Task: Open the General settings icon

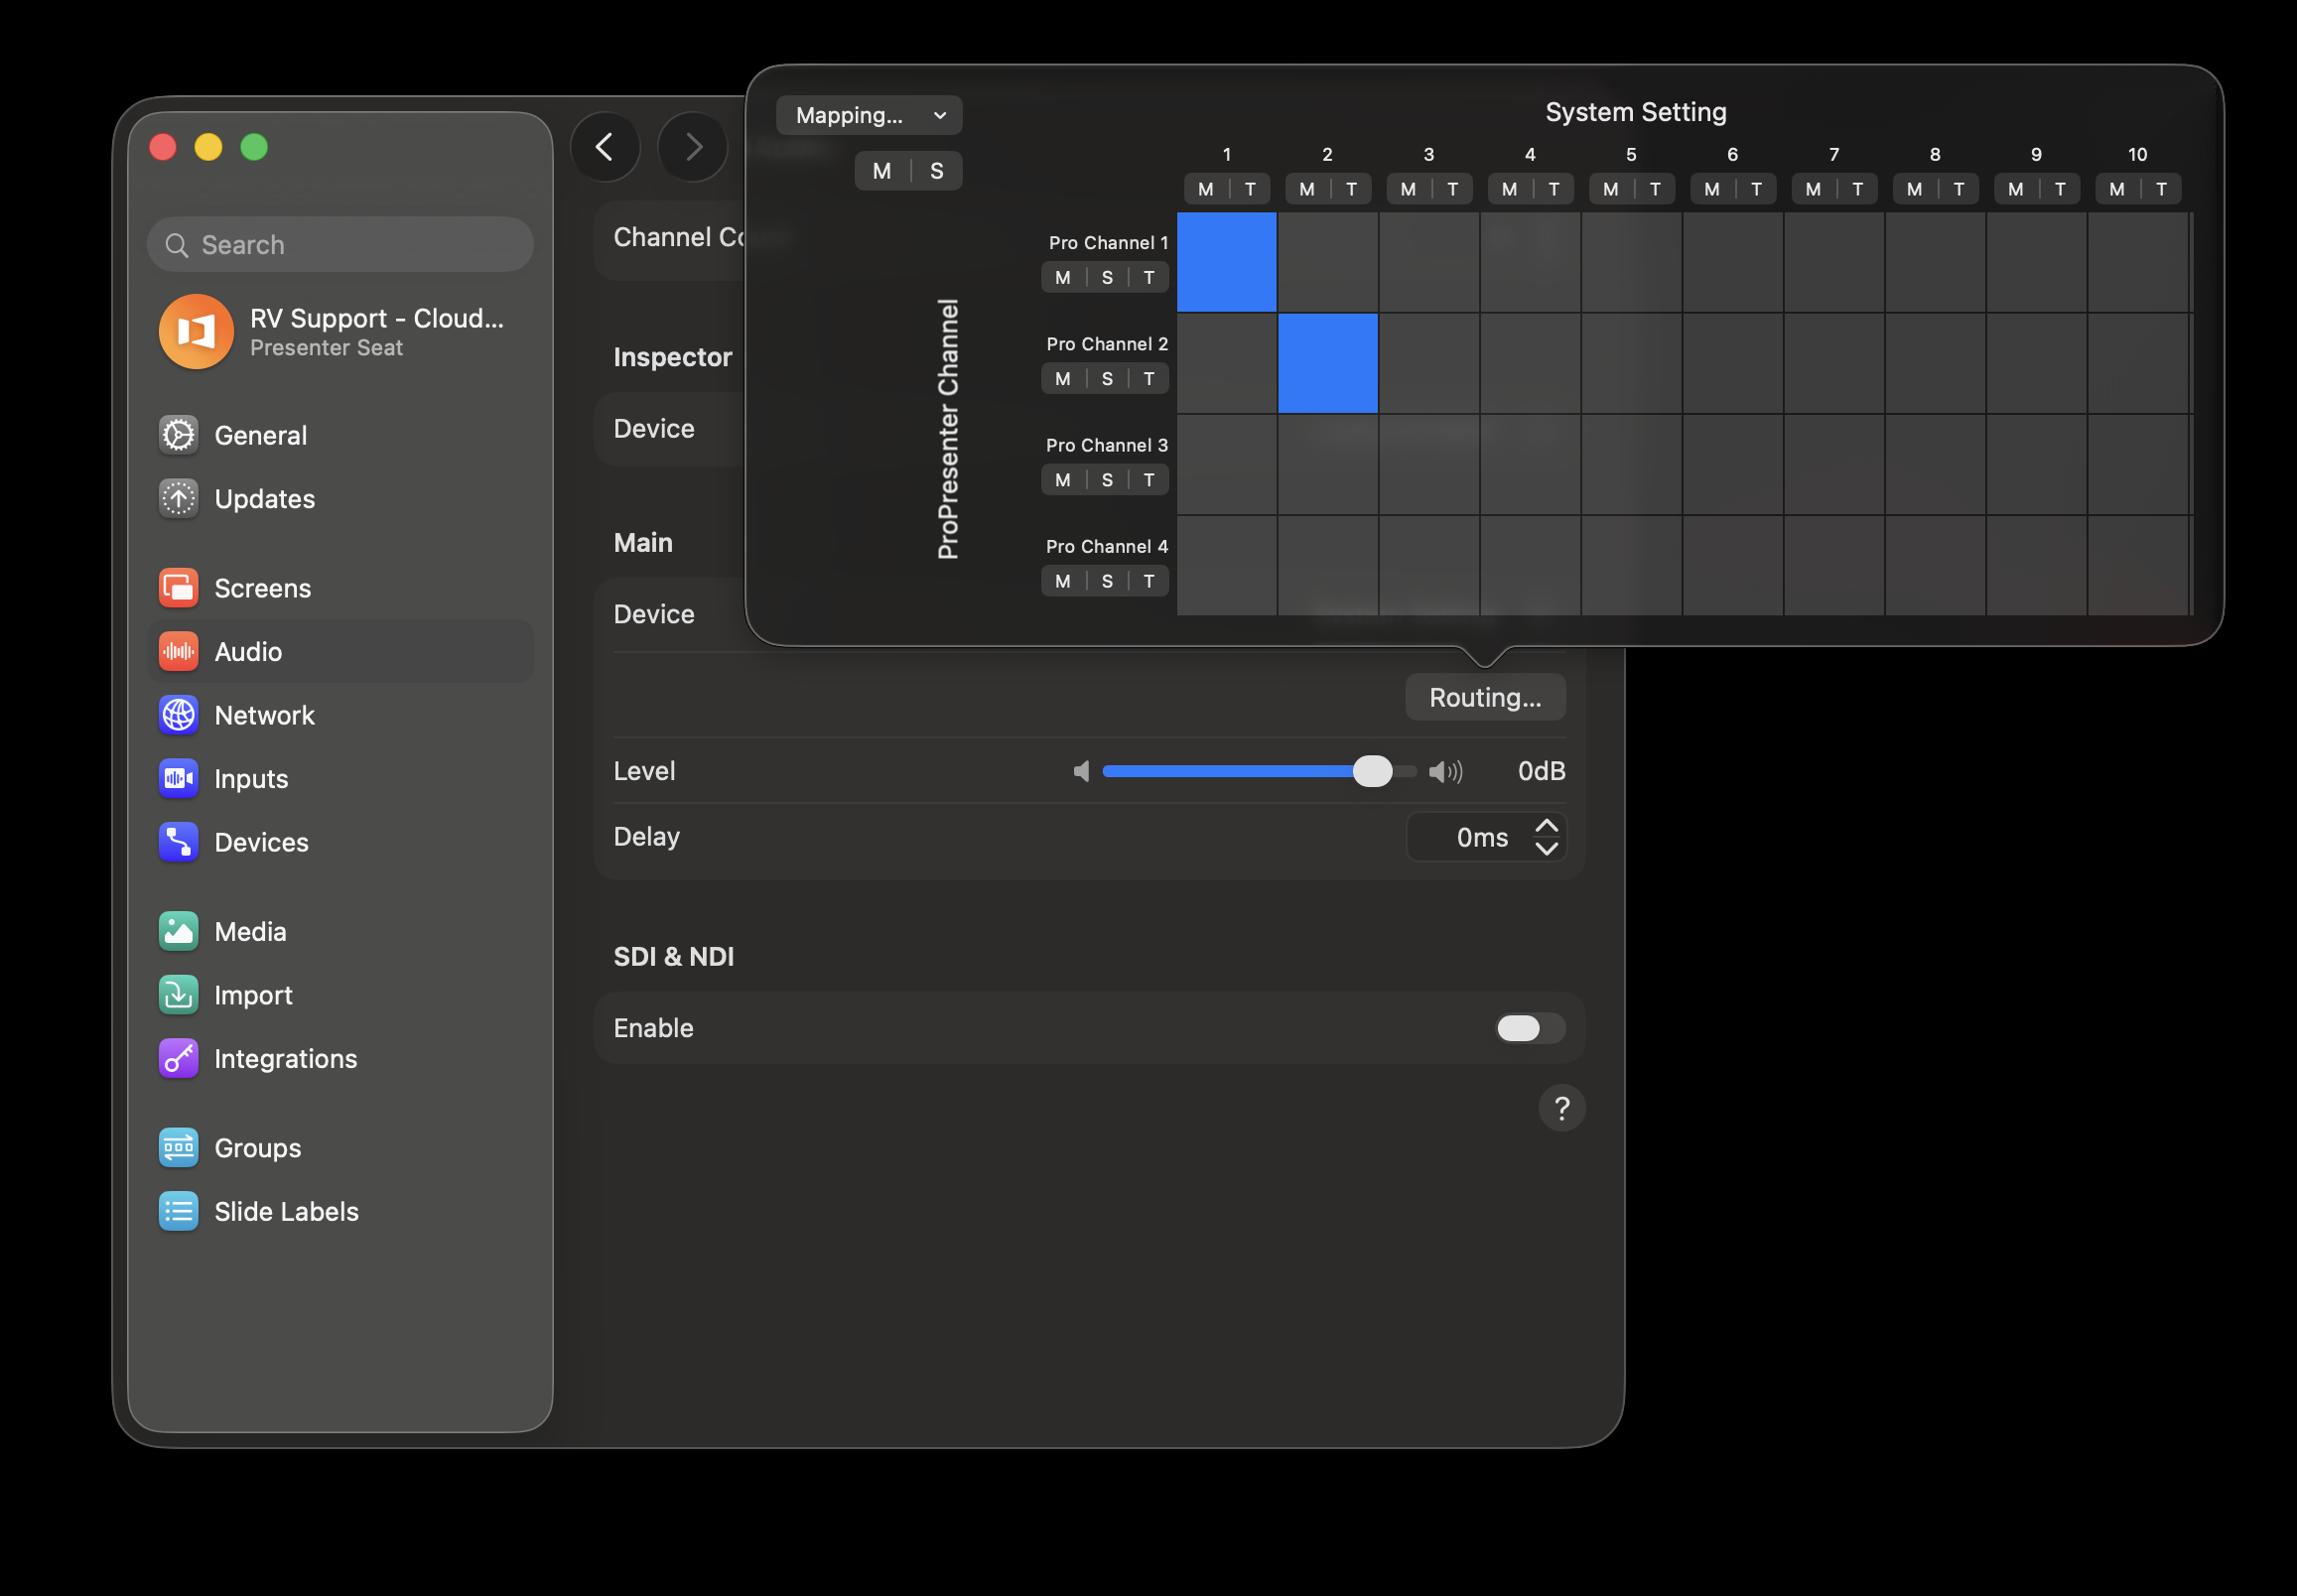Action: tap(179, 435)
